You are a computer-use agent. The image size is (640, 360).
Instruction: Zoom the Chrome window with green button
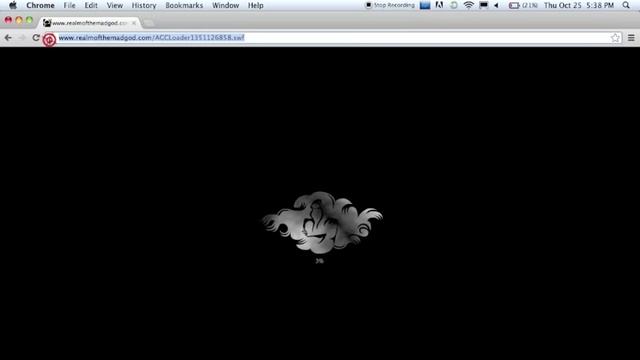click(x=29, y=20)
